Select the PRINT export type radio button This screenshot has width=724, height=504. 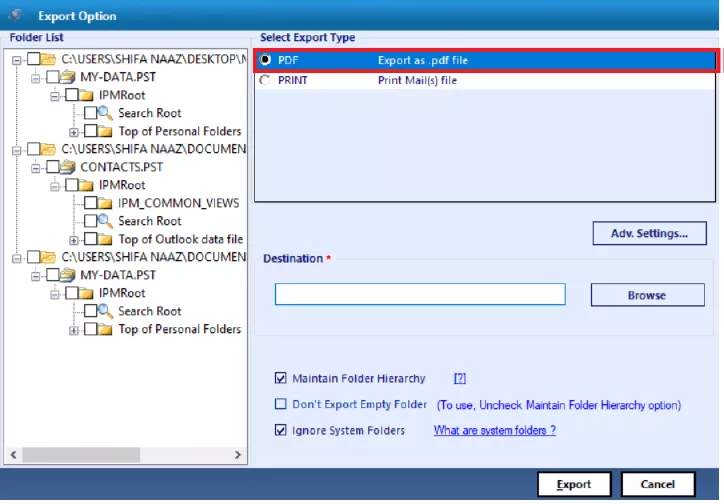tap(264, 80)
